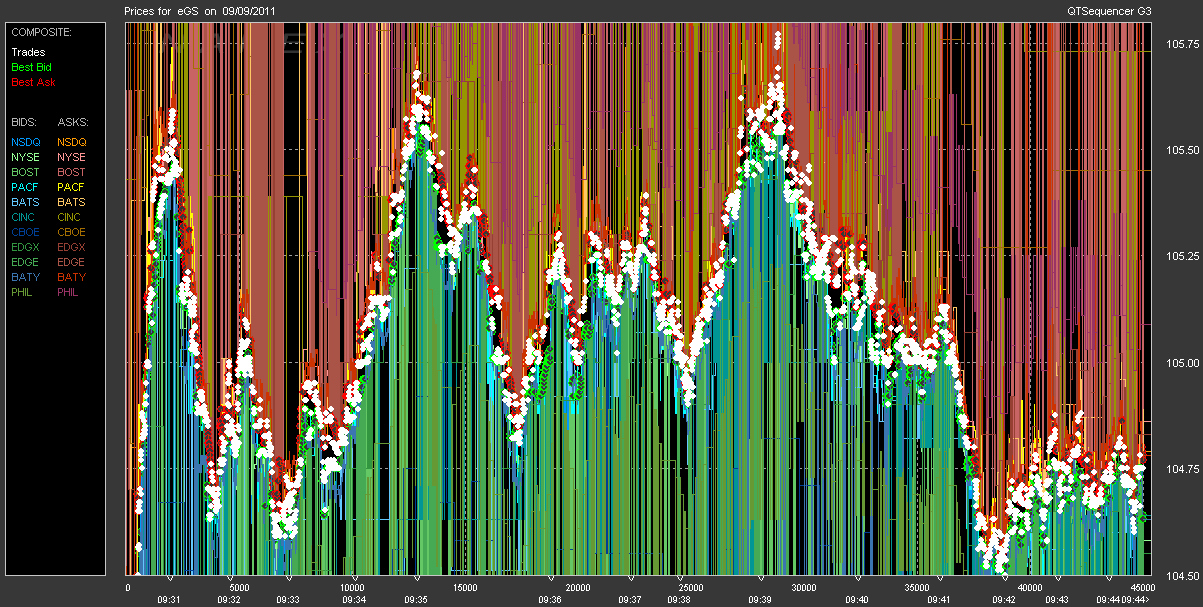
Task: Click the 25000 sequence axis label
Action: (x=691, y=588)
